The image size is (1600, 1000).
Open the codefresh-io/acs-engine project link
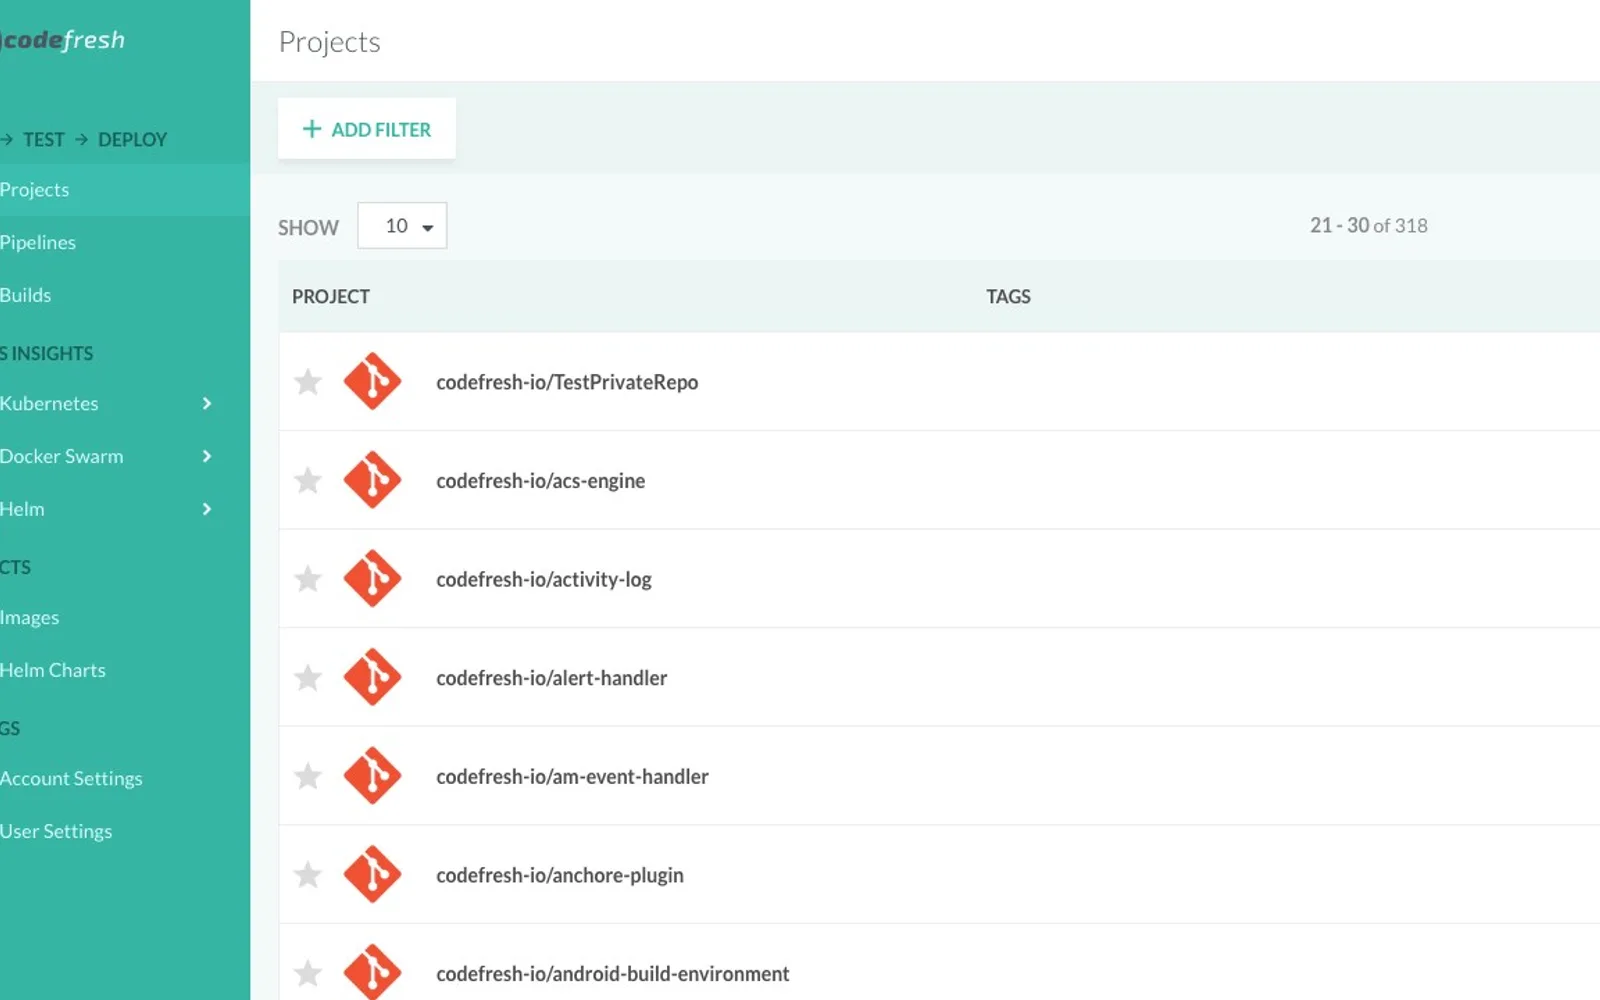tap(541, 481)
